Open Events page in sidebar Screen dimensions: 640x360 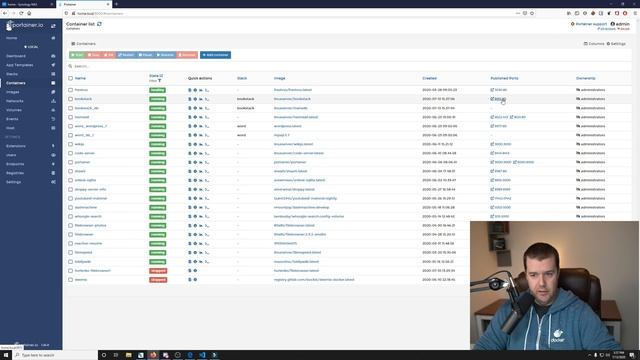click(12, 119)
